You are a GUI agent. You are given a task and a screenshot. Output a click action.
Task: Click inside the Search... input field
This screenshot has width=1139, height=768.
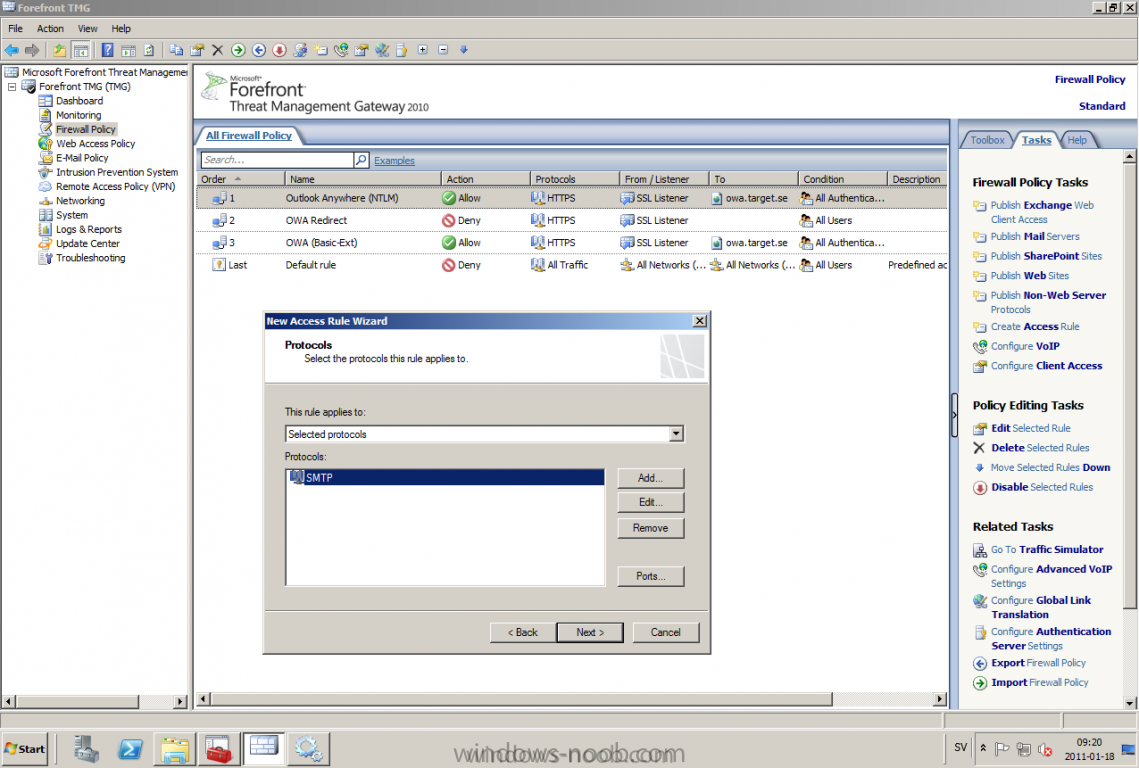click(x=277, y=160)
